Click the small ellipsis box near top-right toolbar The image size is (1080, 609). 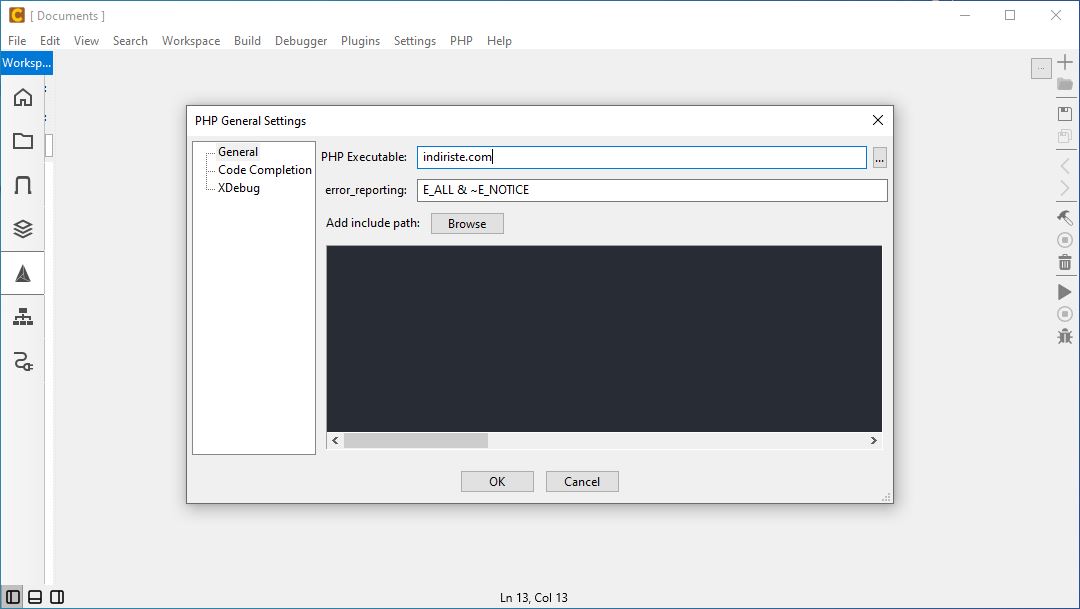click(1041, 68)
